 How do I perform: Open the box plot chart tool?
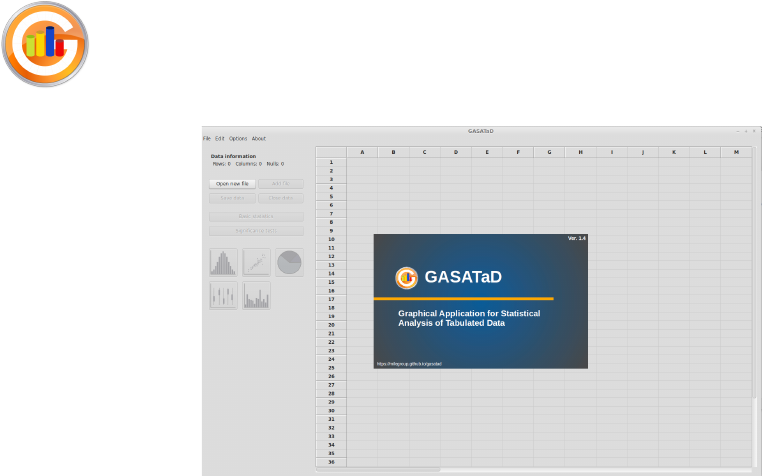coord(224,296)
